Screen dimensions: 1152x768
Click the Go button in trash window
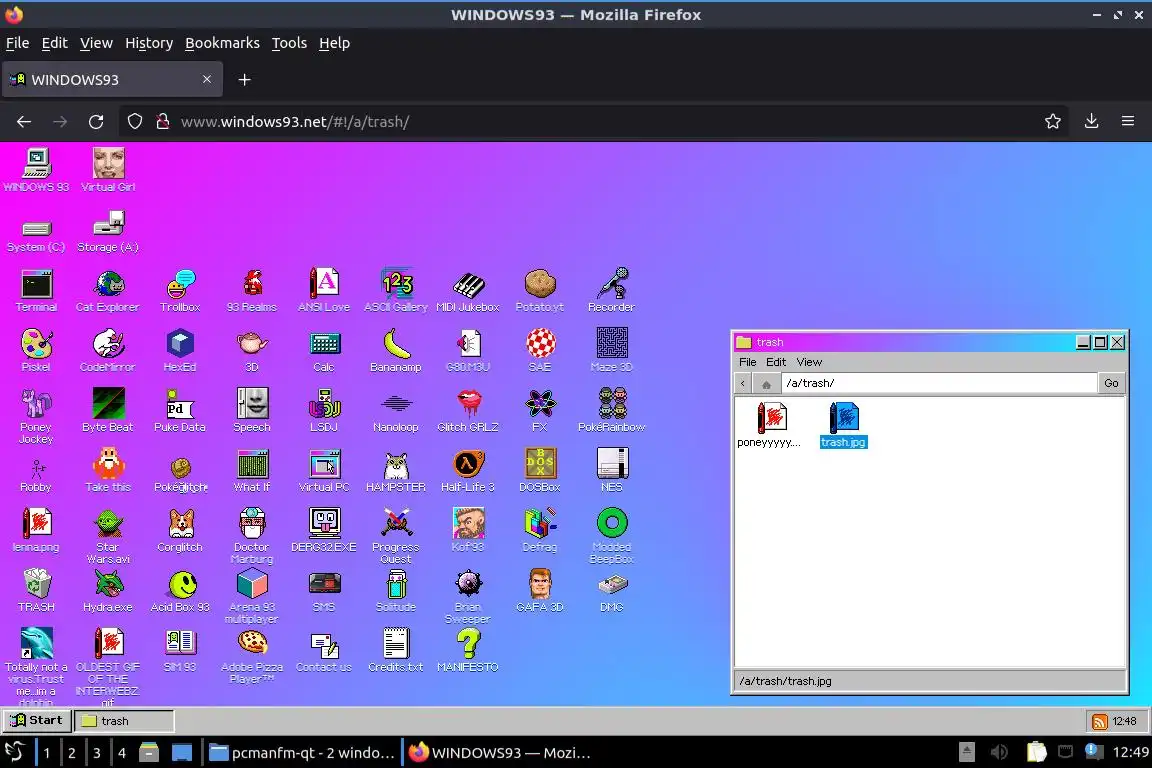pos(1111,384)
